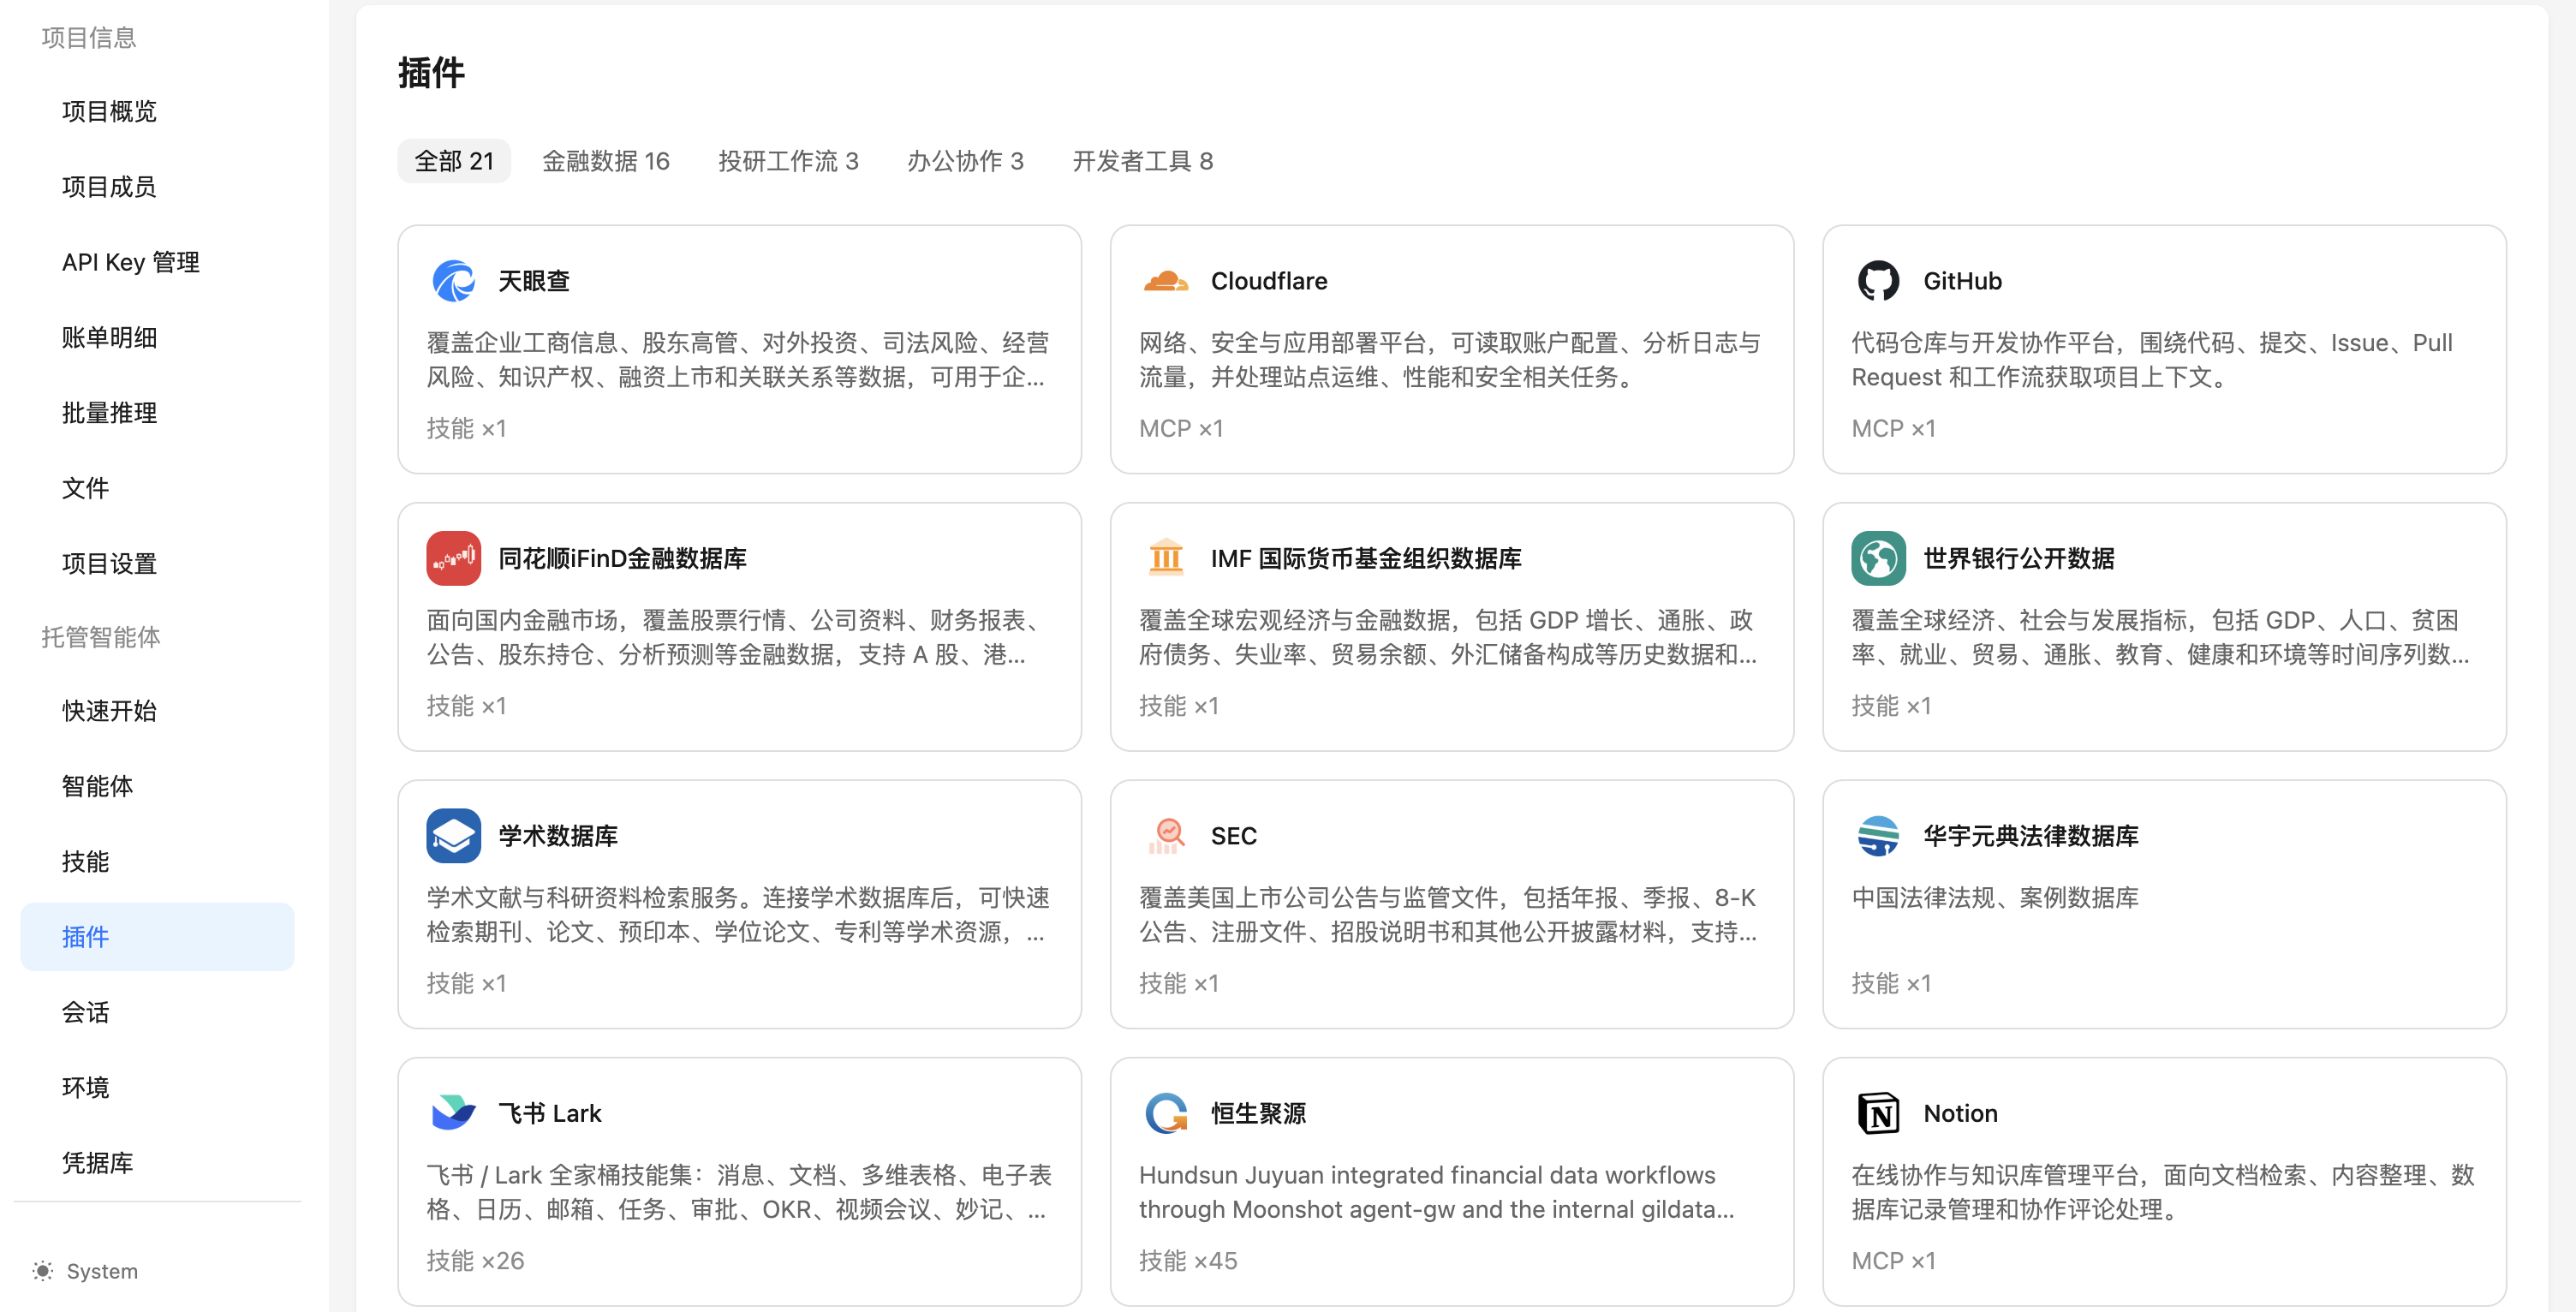Open the 飞书 Lark card title

[550, 1113]
